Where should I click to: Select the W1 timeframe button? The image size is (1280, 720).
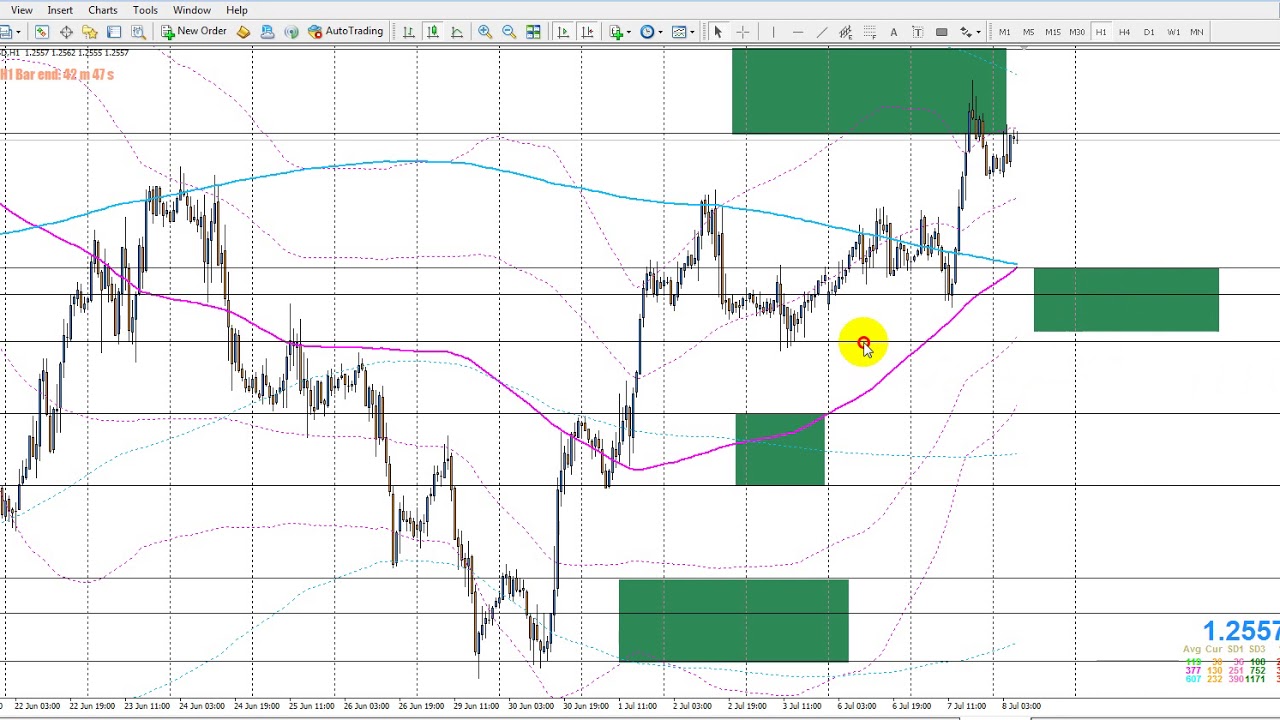pos(1173,32)
